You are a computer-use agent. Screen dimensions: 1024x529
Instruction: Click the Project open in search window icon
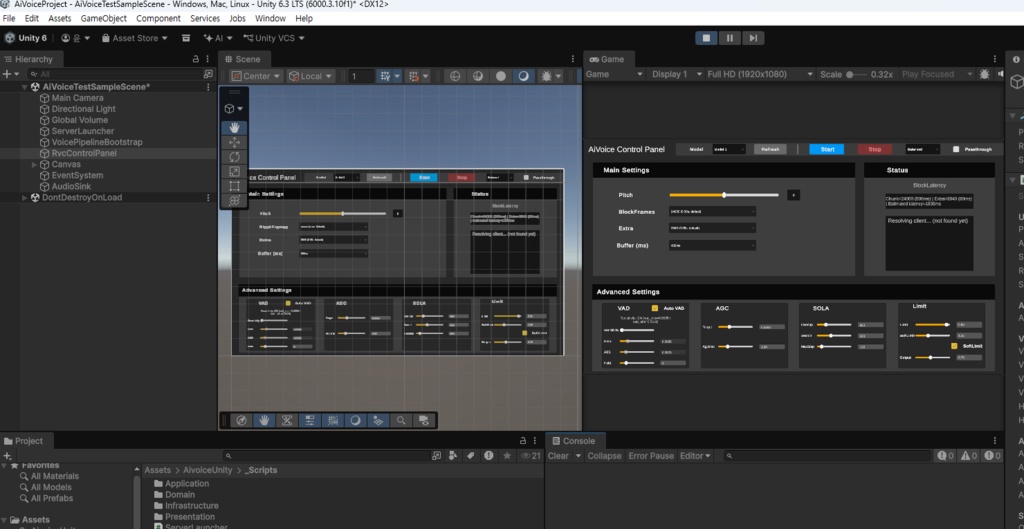pyautogui.click(x=436, y=456)
